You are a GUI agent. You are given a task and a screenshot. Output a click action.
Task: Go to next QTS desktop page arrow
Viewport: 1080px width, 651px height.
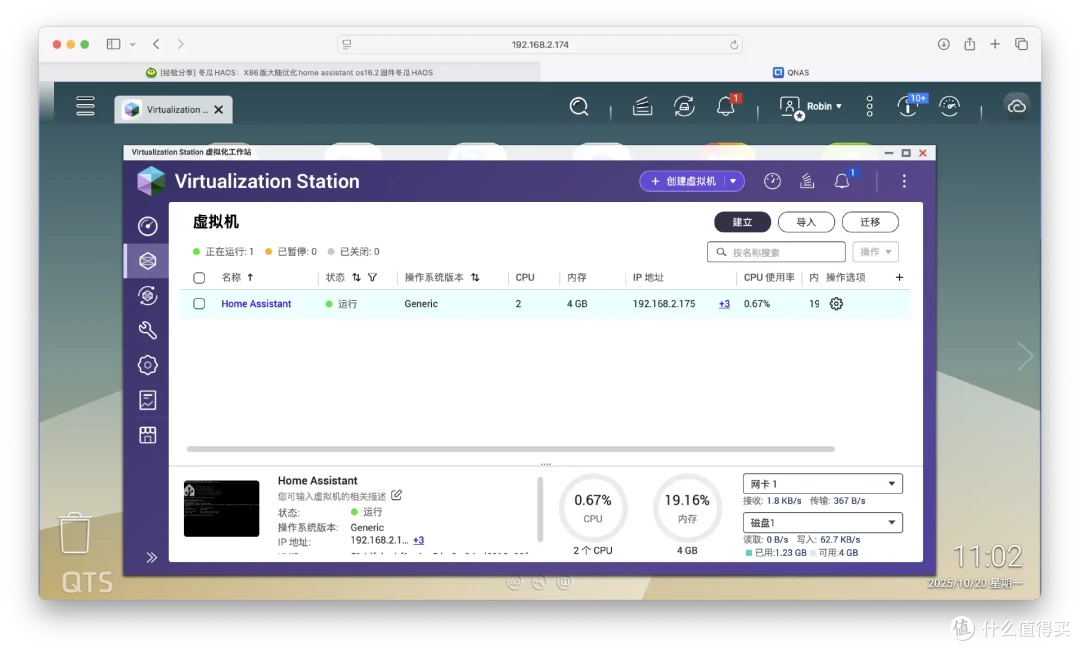(x=1026, y=356)
